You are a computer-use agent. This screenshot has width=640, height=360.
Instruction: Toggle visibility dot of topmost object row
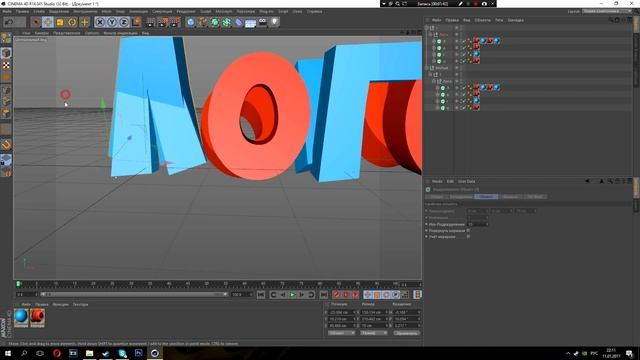coord(457,28)
